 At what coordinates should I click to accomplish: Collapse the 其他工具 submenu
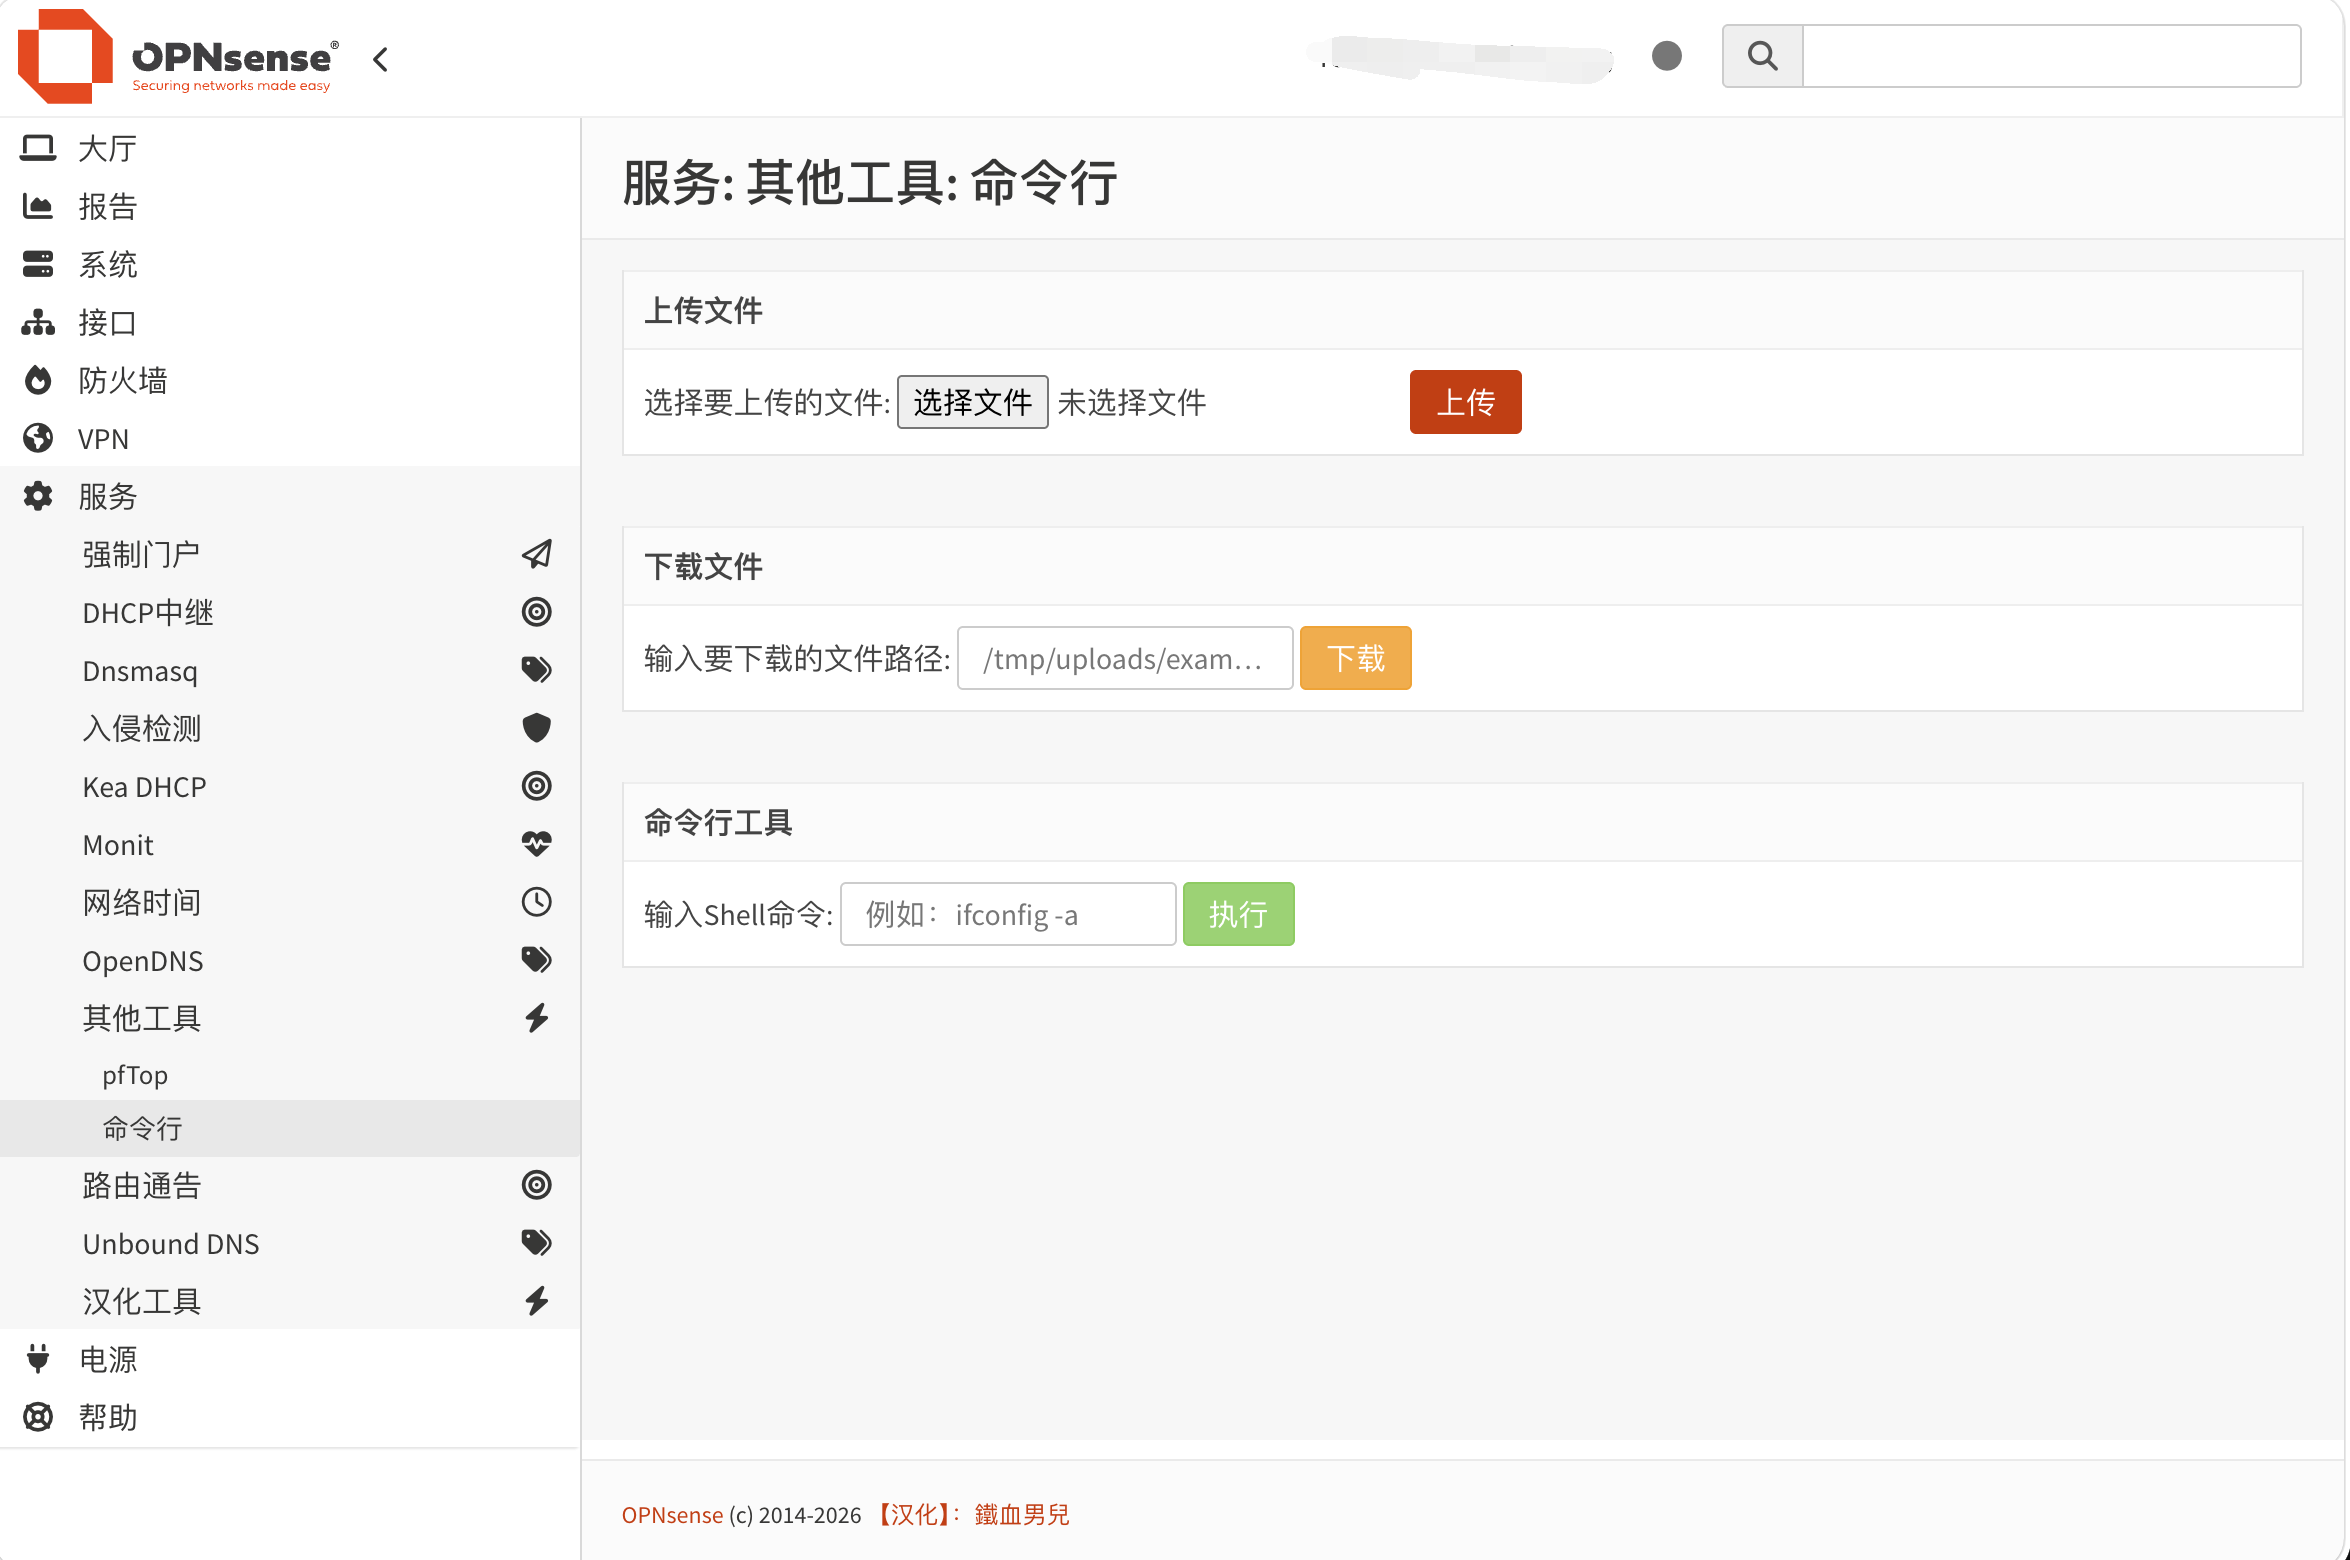pyautogui.click(x=290, y=1018)
